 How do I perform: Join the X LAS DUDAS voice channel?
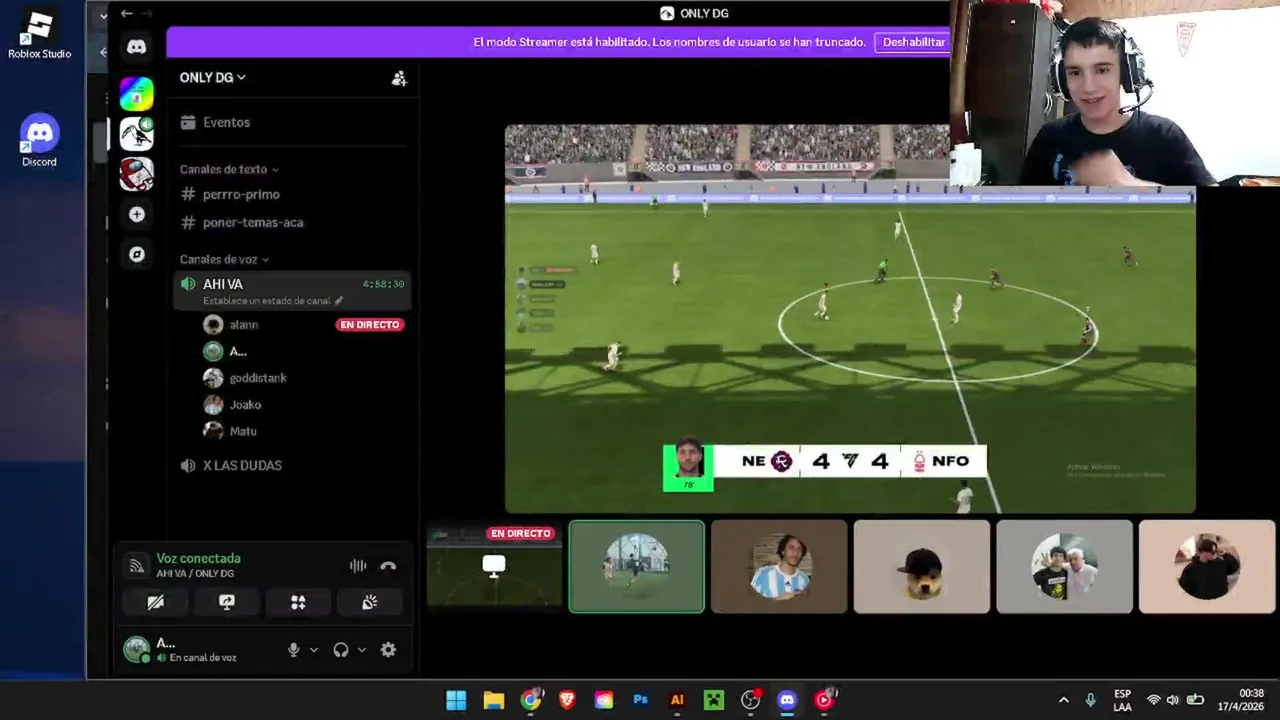tap(291, 465)
